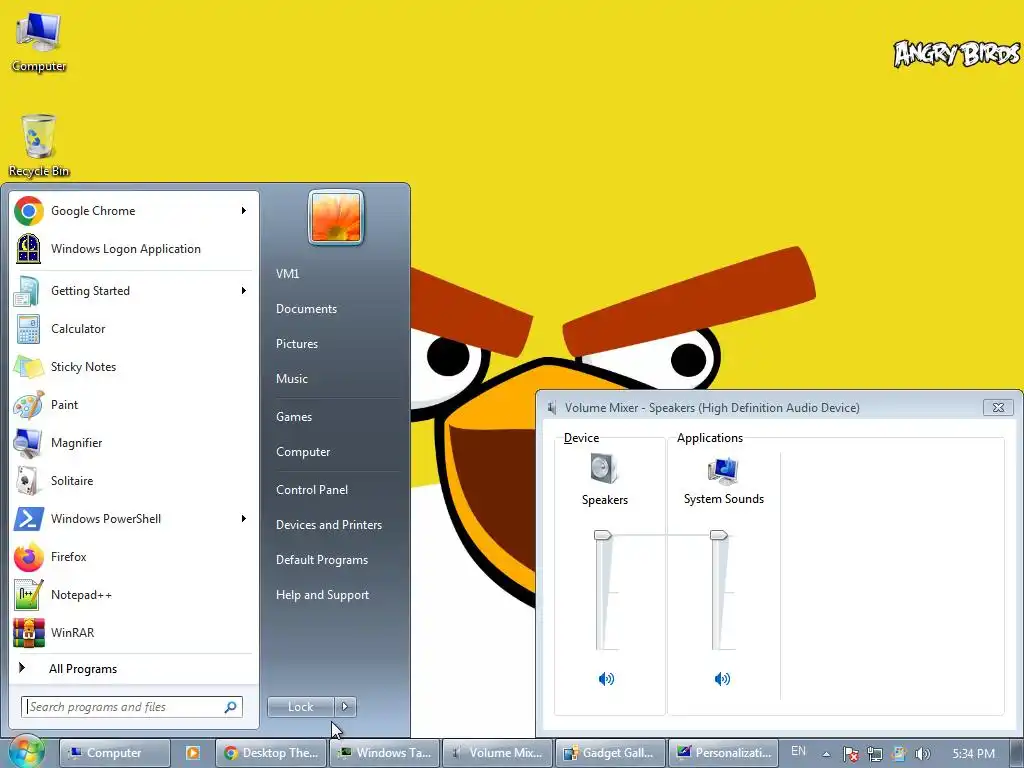The width and height of the screenshot is (1024, 768).
Task: Click the search programs and files box
Action: [x=132, y=707]
